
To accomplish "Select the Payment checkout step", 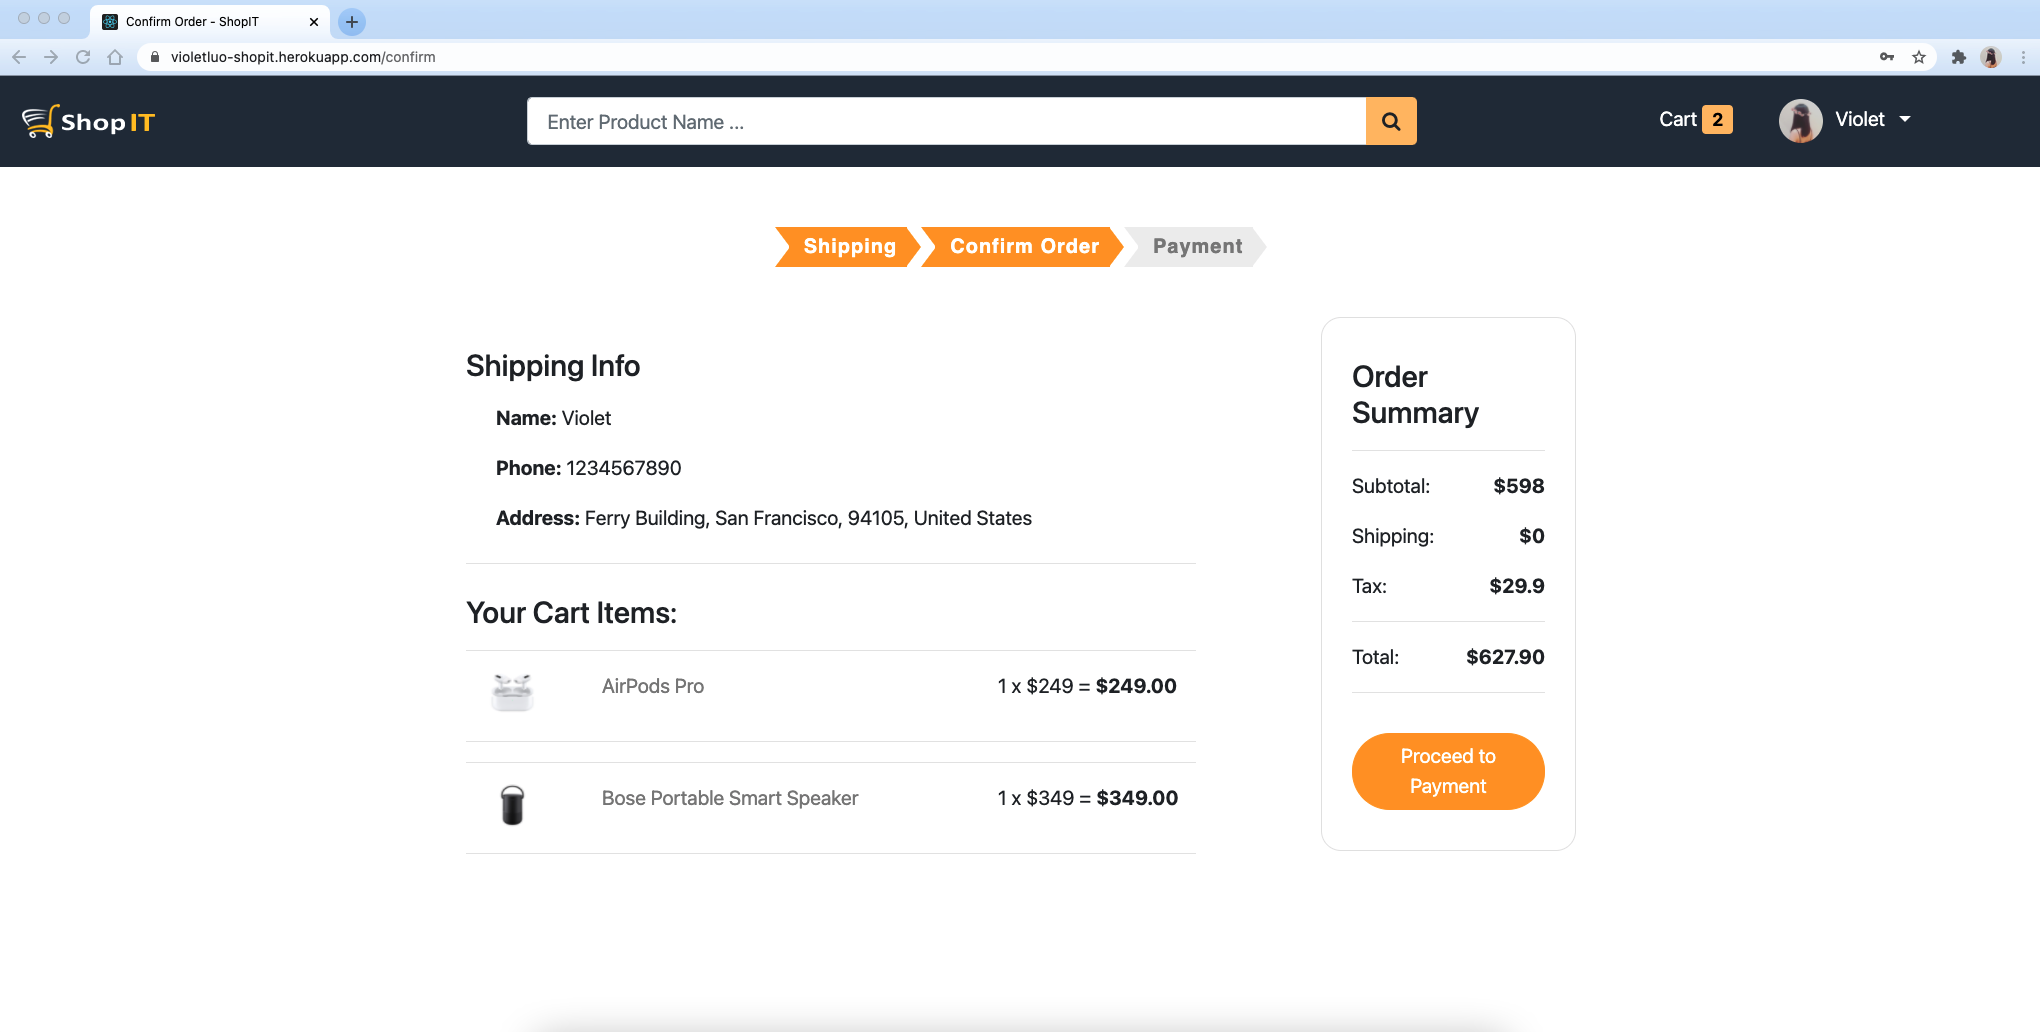I will (1196, 246).
